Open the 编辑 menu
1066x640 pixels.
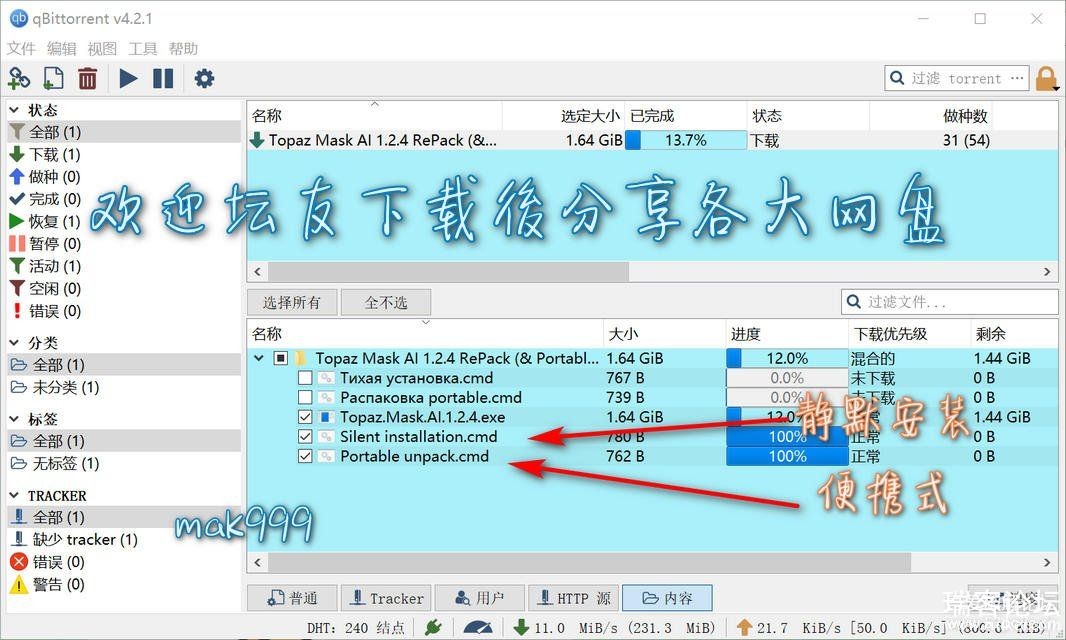pos(62,48)
